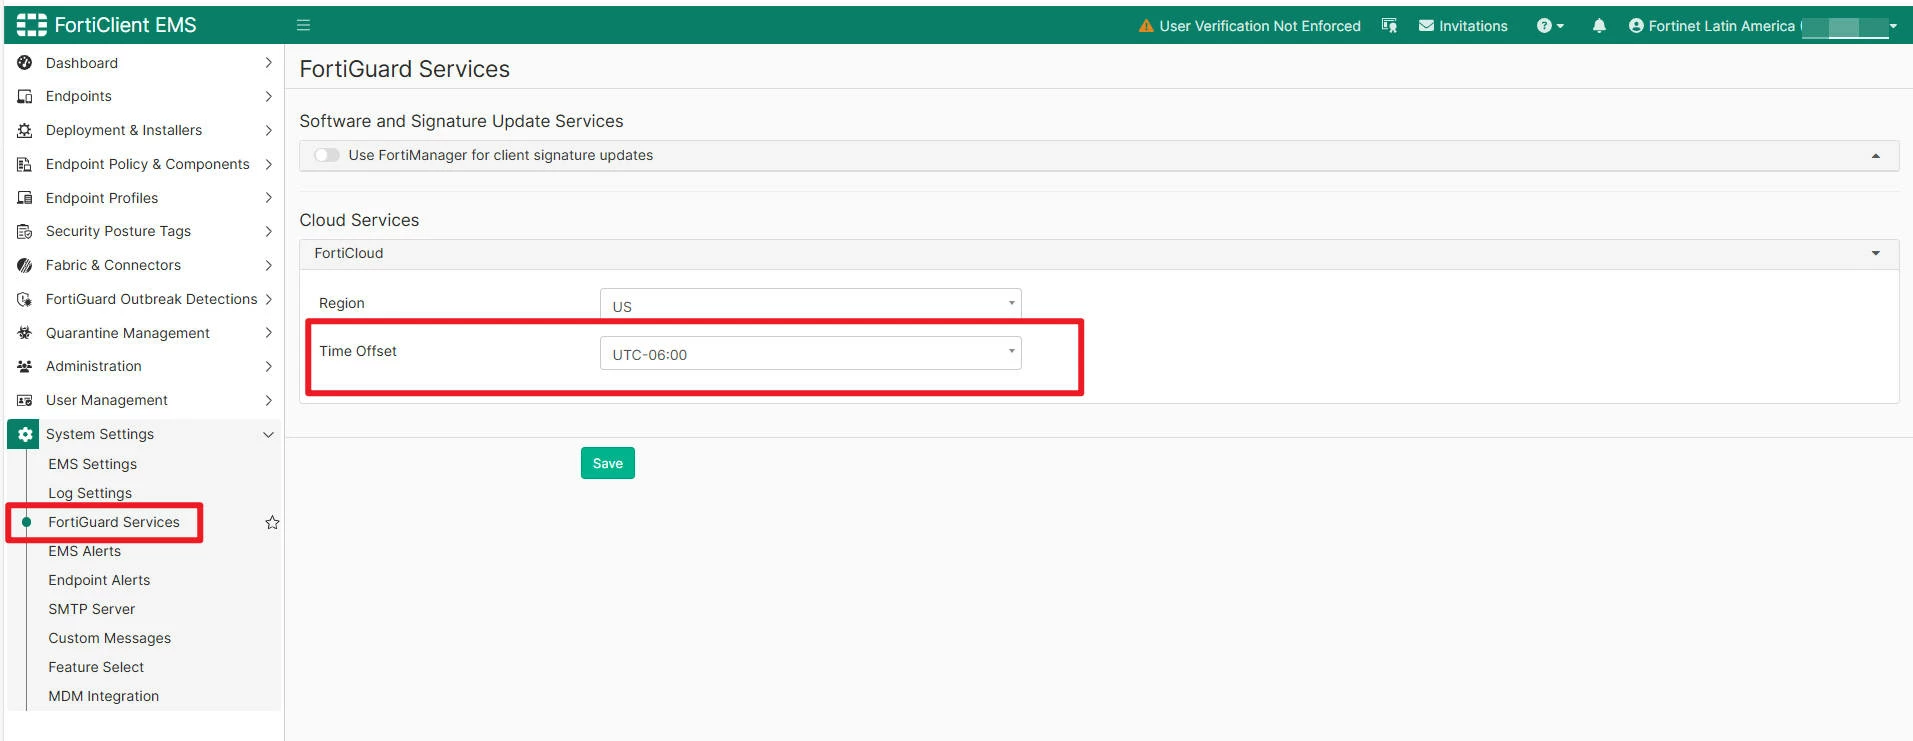
Task: Expand the Deployment & Installers chevron
Action: pos(268,131)
